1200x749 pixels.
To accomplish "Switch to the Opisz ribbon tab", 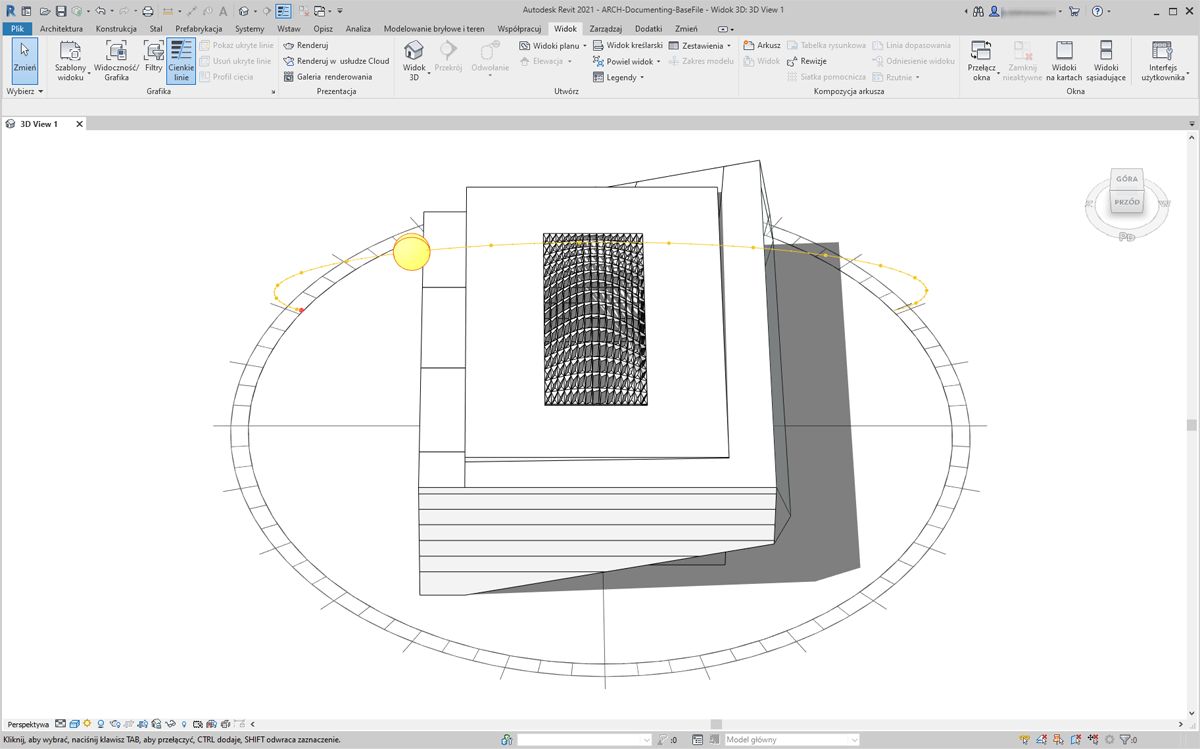I will [x=323, y=29].
